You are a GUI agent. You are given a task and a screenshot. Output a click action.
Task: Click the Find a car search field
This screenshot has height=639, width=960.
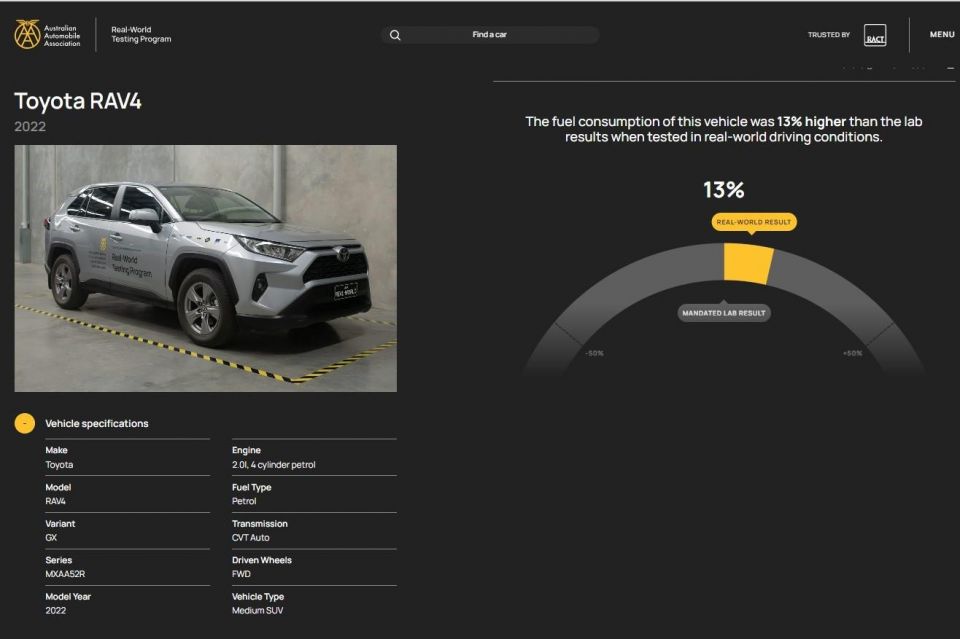[489, 35]
